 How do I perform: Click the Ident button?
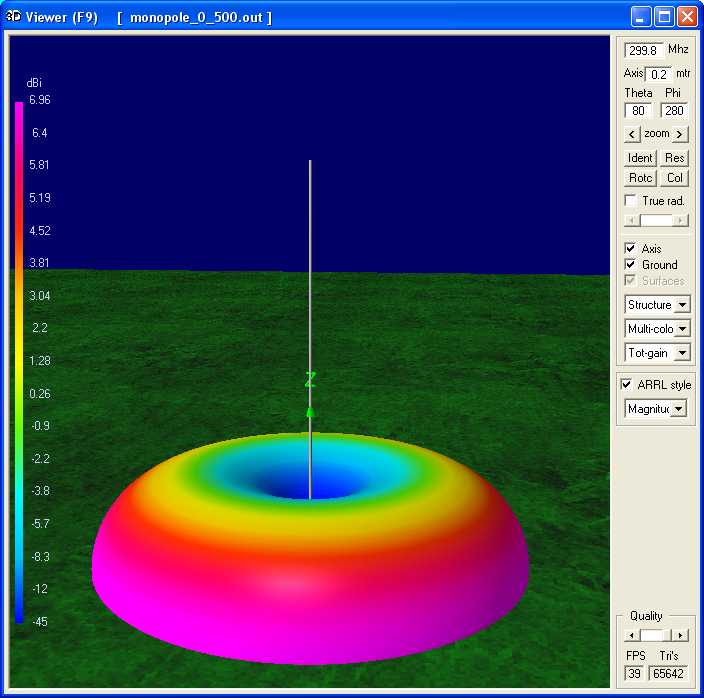640,158
